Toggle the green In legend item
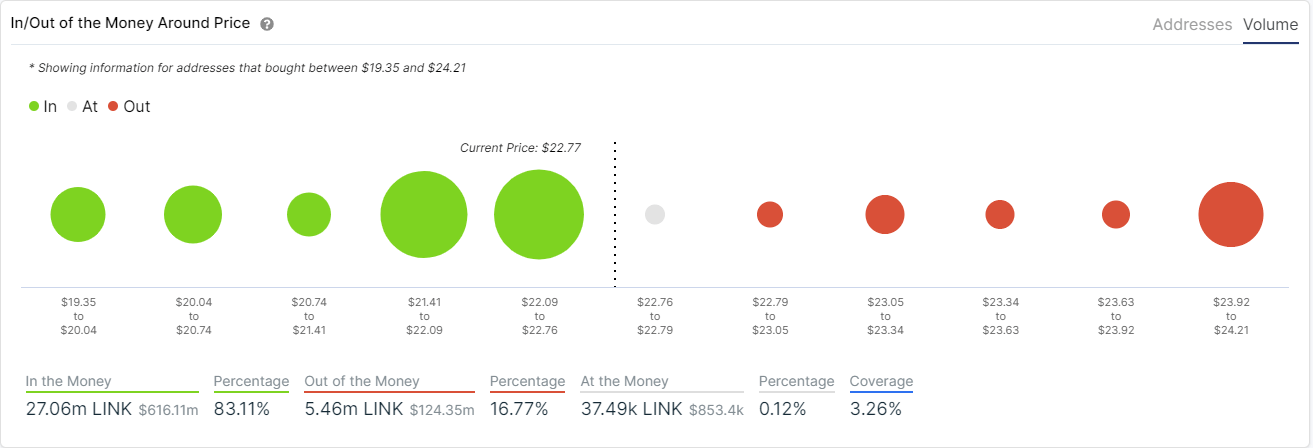Screen dimensions: 1313x448 [43, 106]
